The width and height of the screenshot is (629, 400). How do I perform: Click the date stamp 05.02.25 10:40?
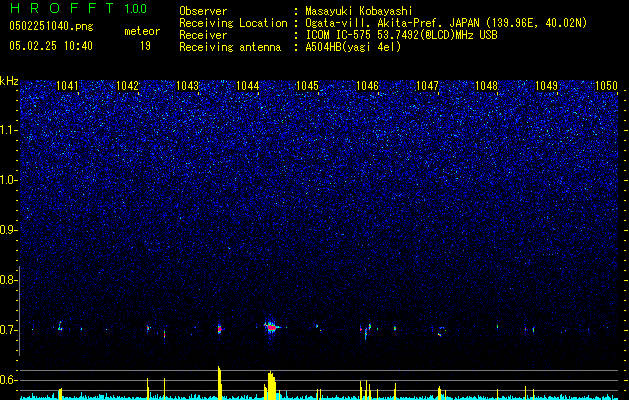[51, 46]
